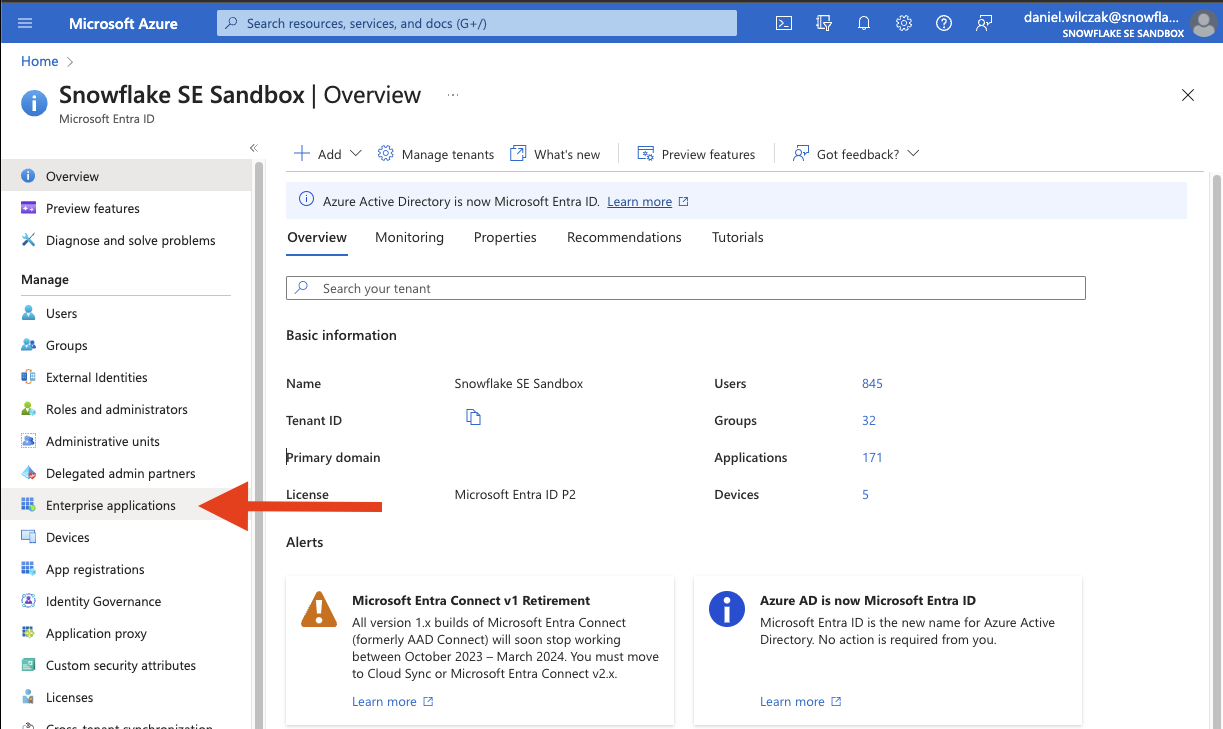Open the feedback icon in top bar
The height and width of the screenshot is (729, 1223).
[x=984, y=23]
